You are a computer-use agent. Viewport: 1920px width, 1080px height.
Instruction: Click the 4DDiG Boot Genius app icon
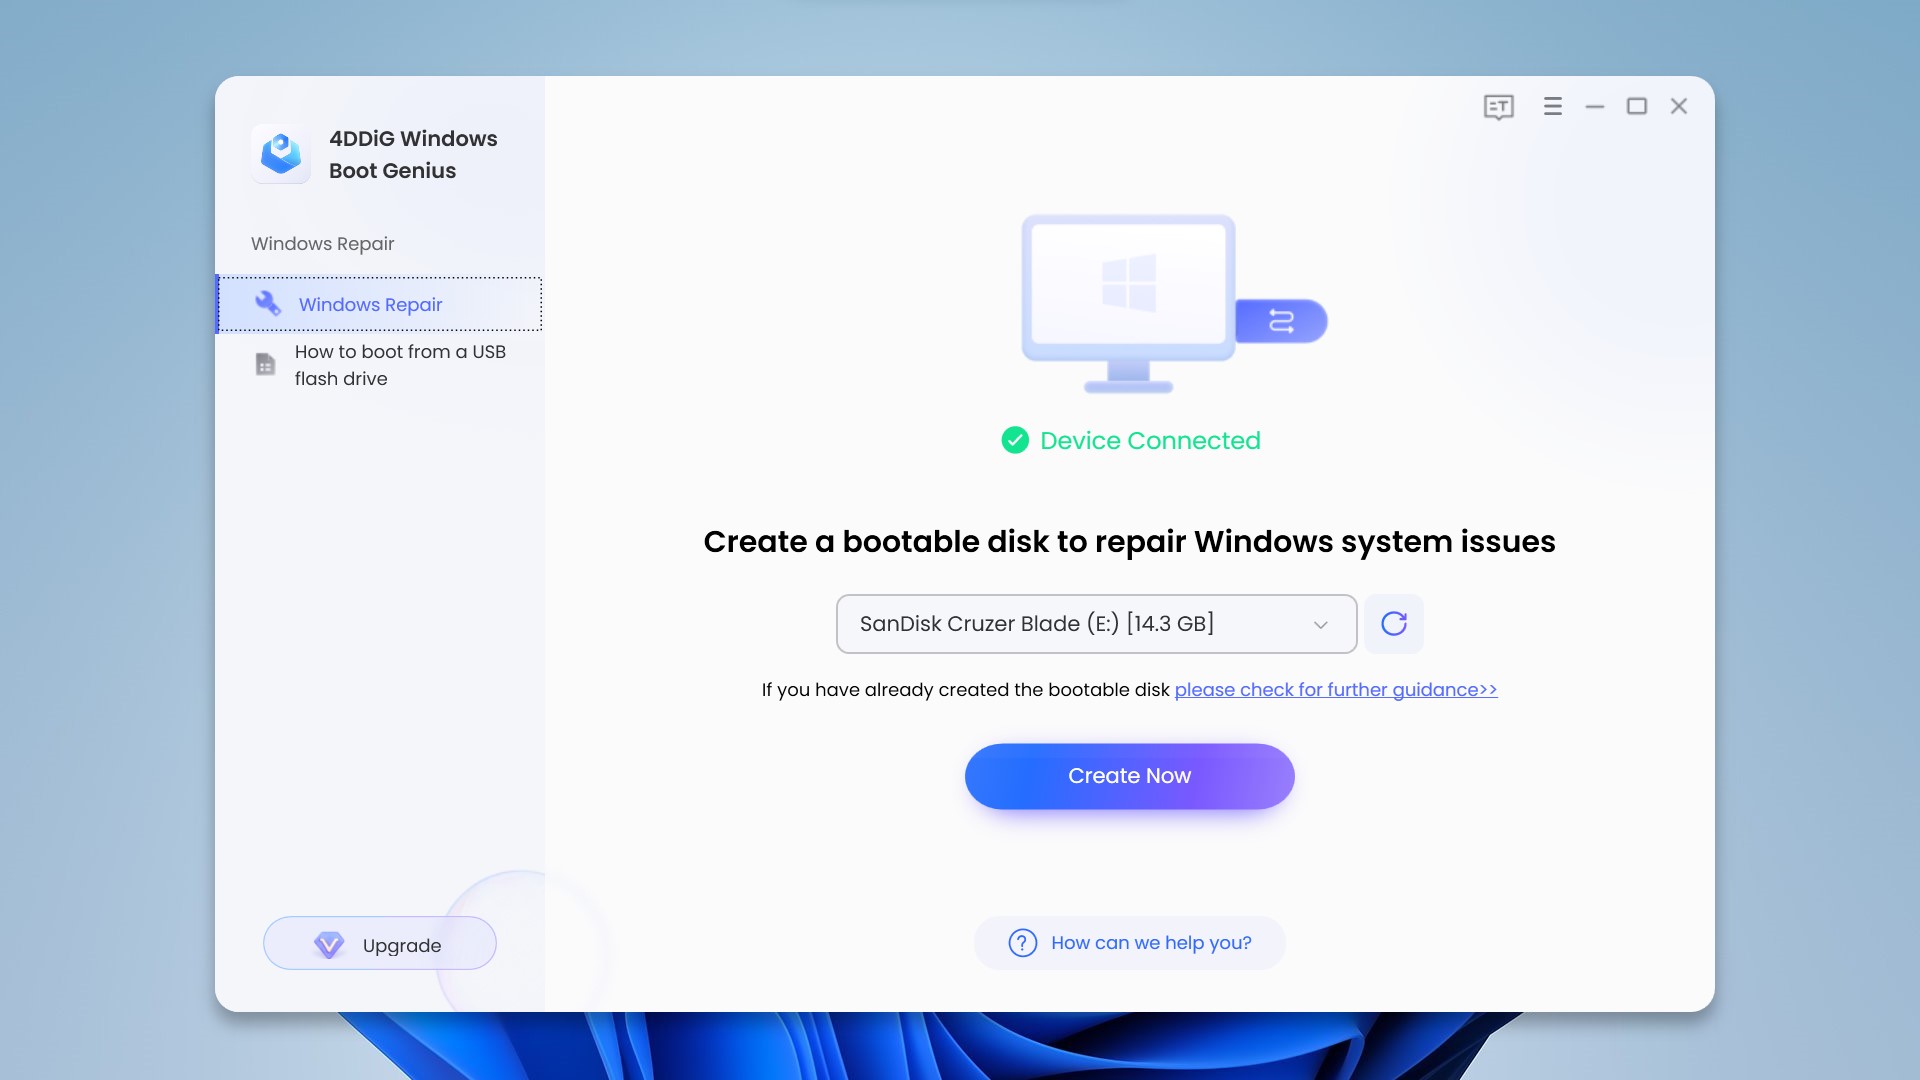tap(280, 154)
